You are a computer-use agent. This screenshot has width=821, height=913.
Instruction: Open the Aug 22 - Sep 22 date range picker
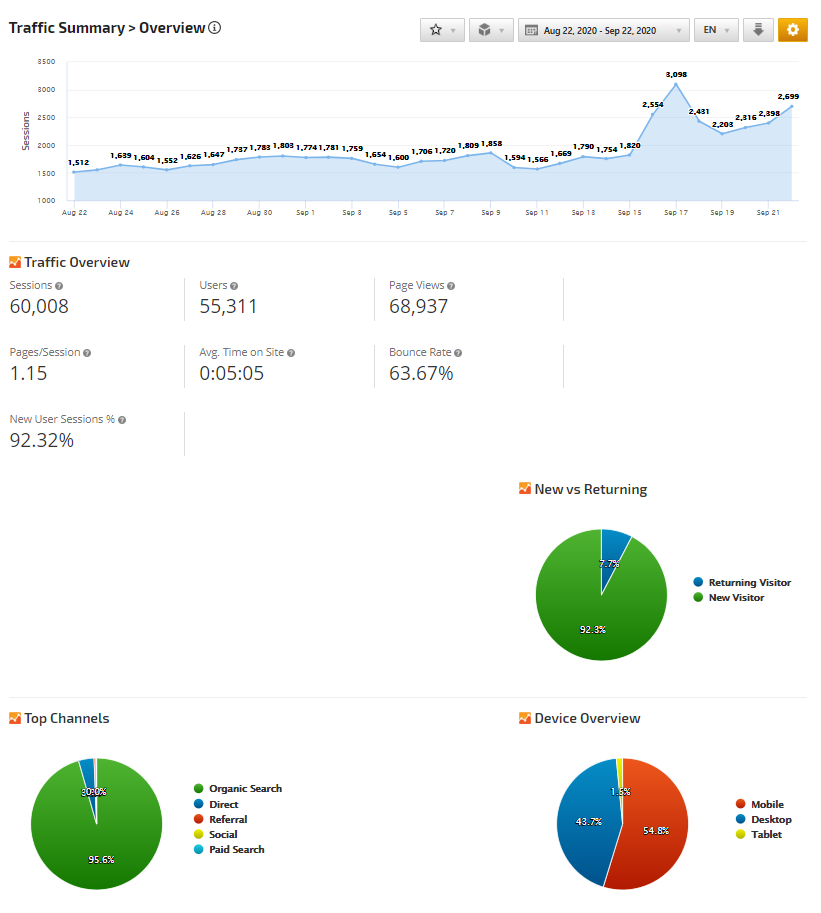click(603, 30)
